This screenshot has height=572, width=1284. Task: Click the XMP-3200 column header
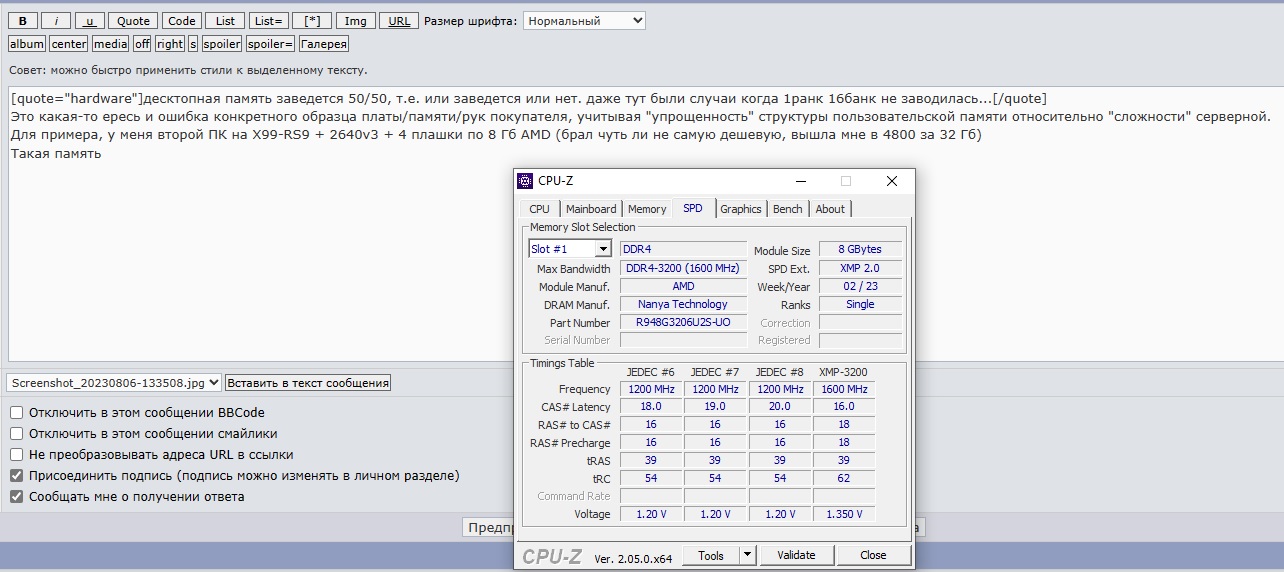(843, 372)
